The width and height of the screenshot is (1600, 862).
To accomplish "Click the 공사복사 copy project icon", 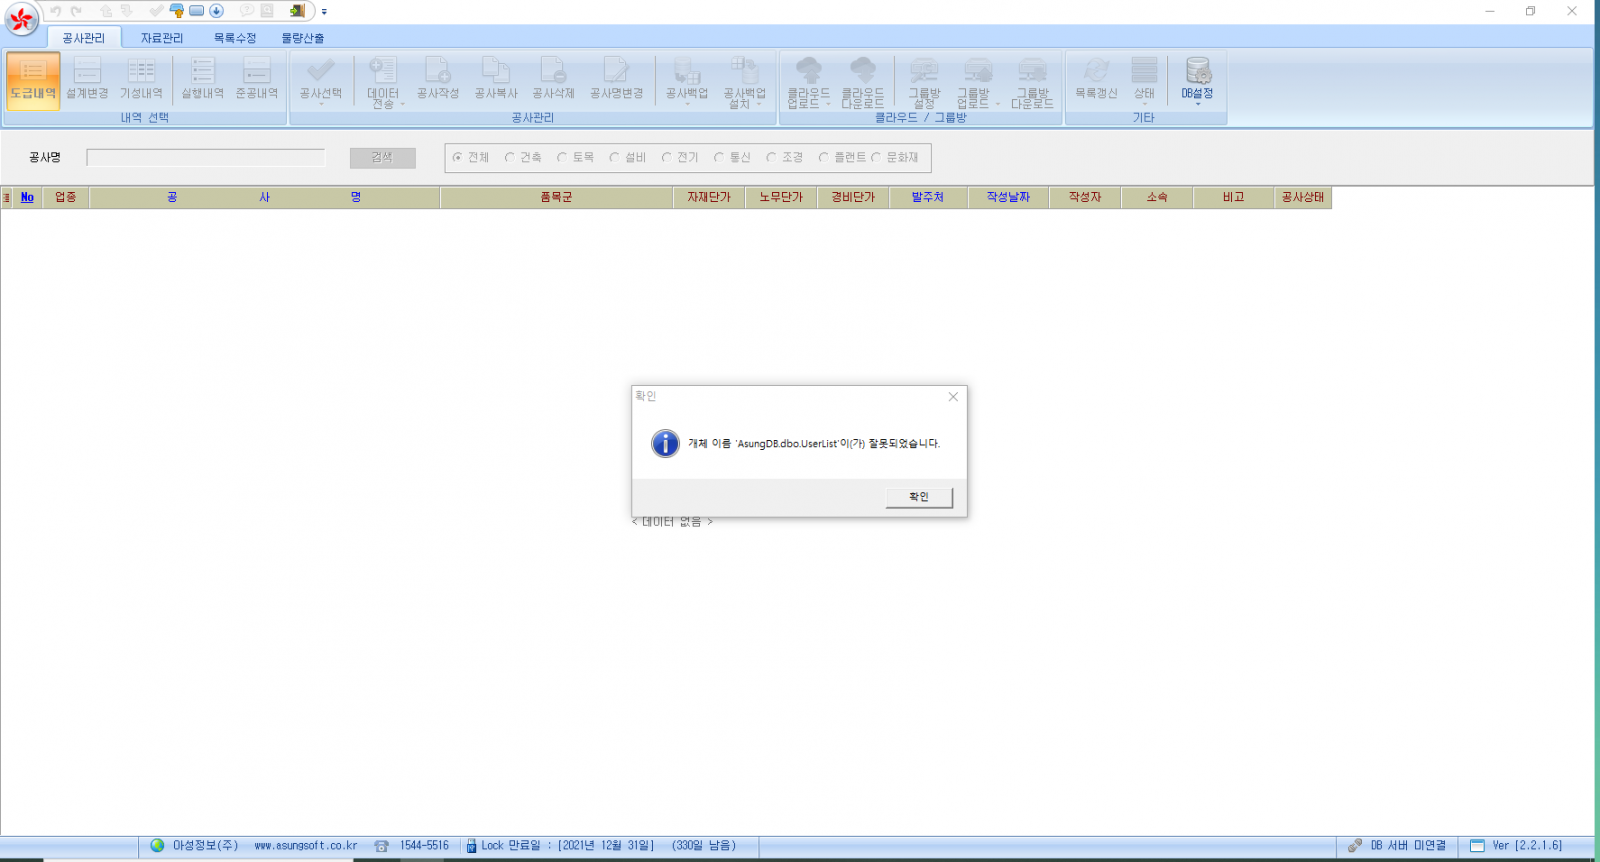I will pyautogui.click(x=495, y=79).
